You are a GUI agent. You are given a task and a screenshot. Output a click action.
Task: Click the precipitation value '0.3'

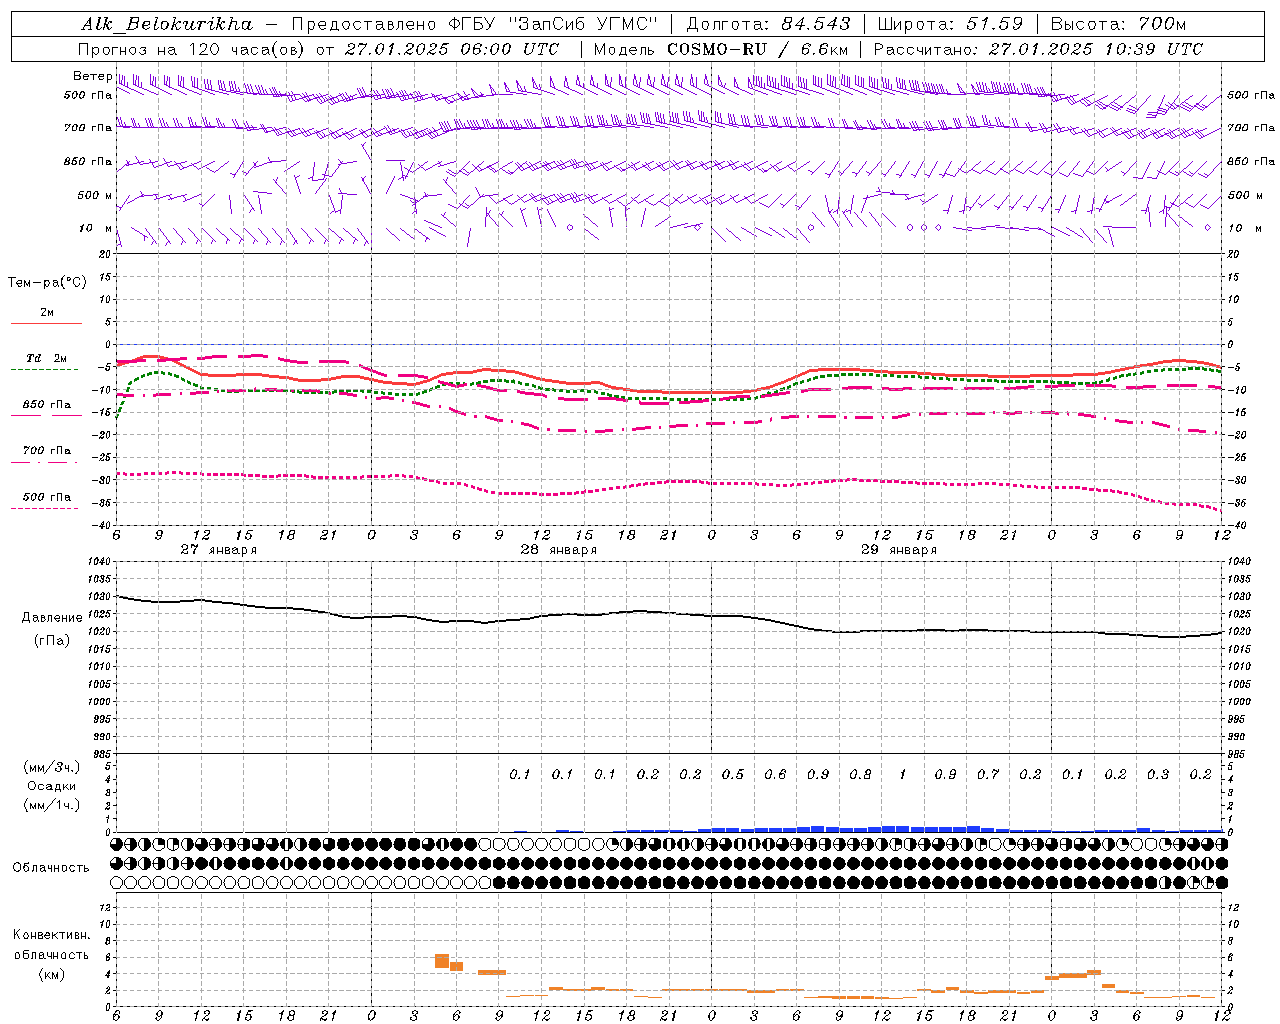click(x=1158, y=775)
